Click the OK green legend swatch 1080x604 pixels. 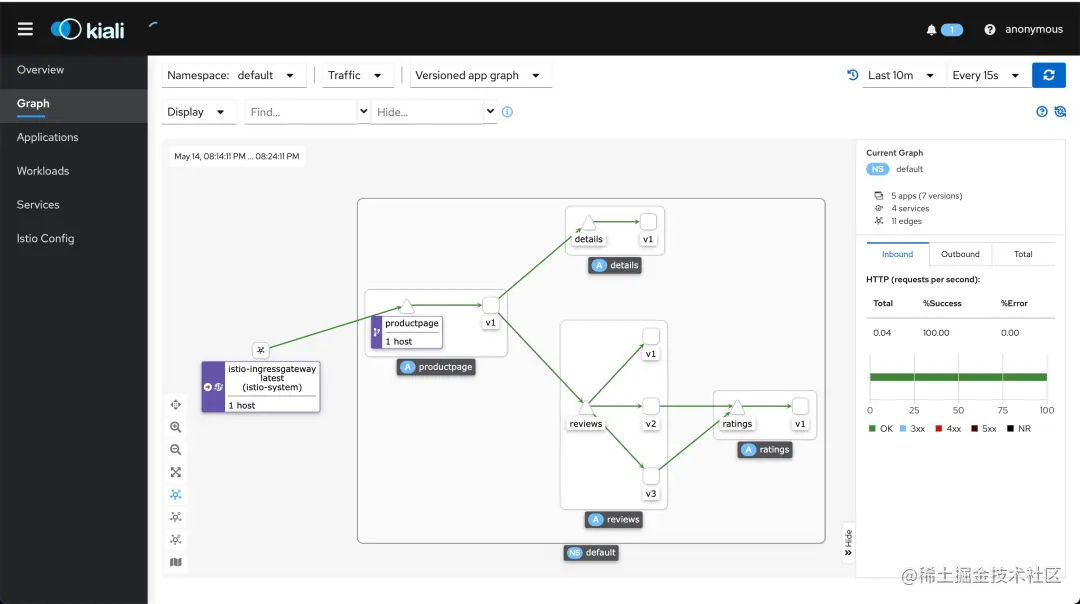[x=872, y=428]
